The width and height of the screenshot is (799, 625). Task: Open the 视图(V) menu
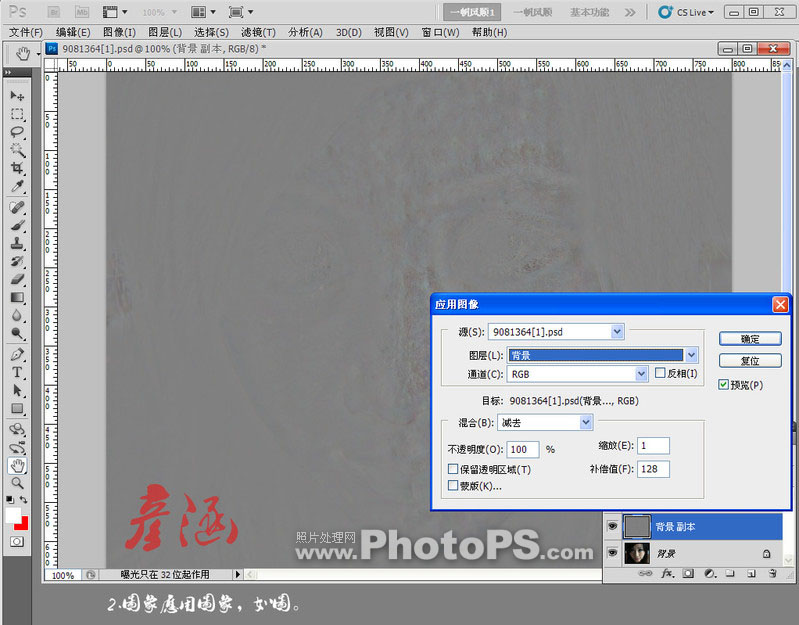(391, 33)
